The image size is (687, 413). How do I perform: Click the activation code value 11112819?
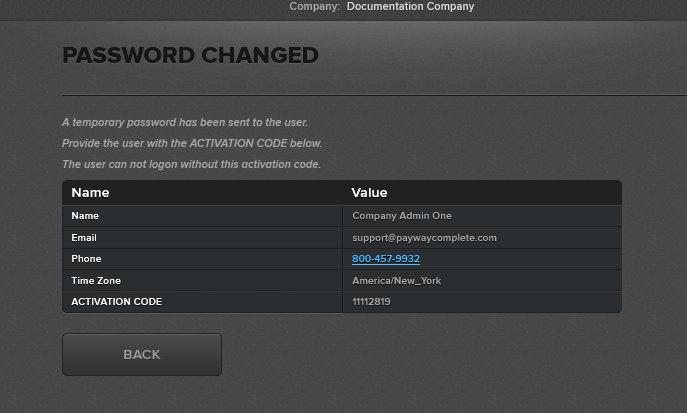point(371,301)
